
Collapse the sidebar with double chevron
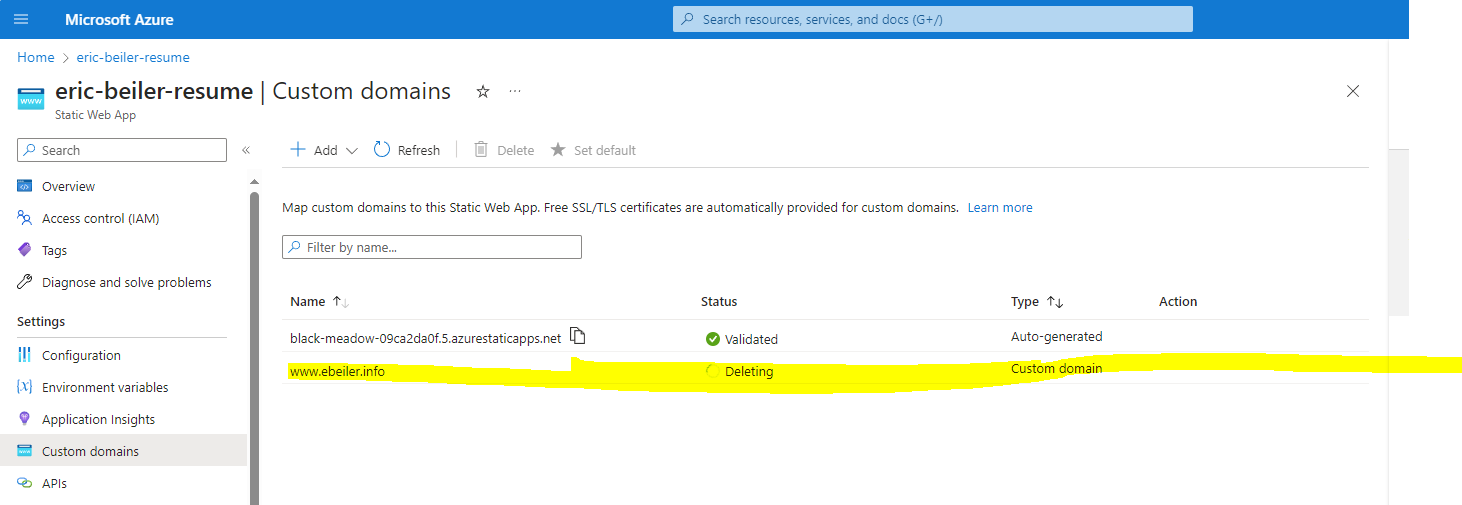pos(246,150)
